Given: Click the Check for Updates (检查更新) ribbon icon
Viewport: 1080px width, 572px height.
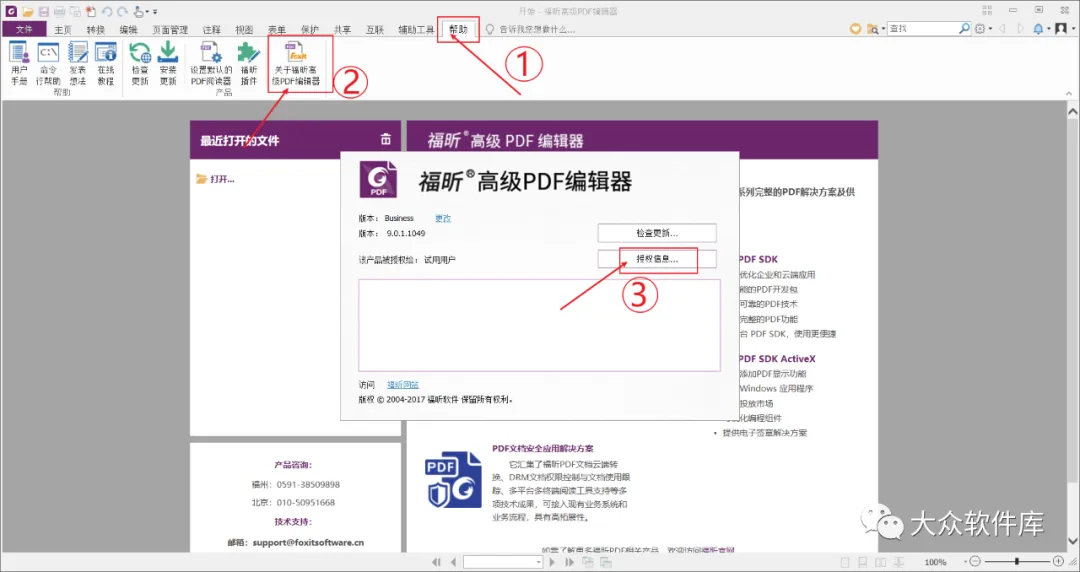Looking at the screenshot, I should [x=140, y=63].
